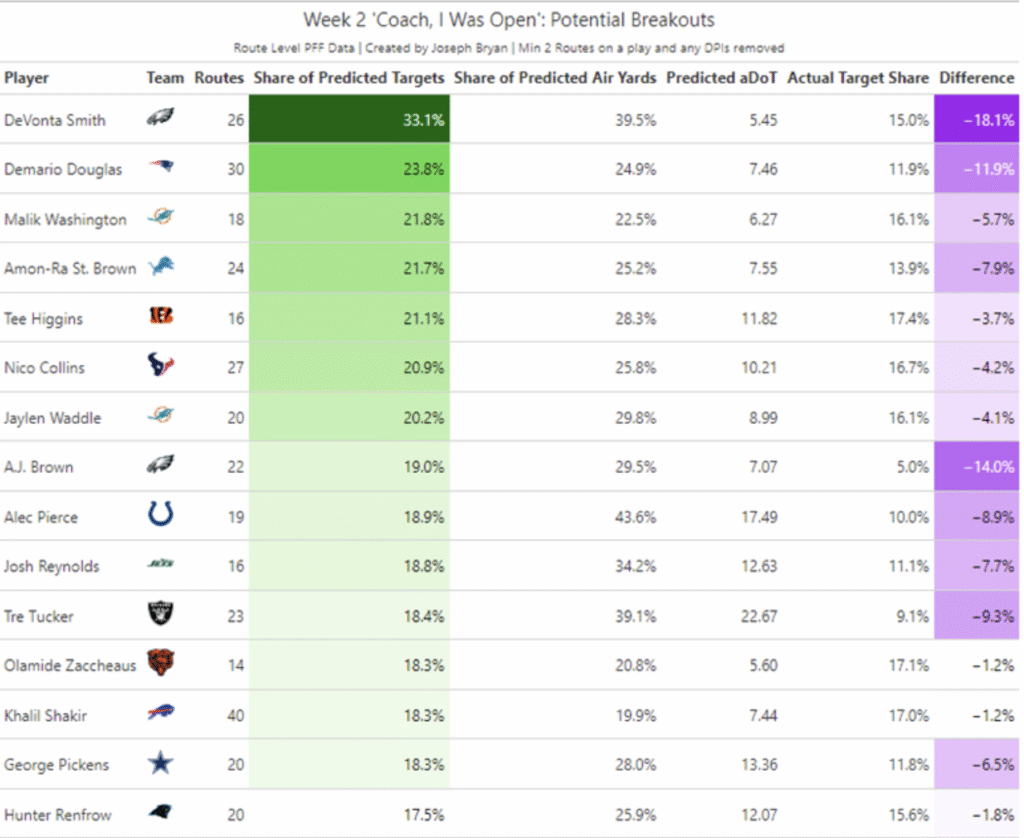Select the Cowboys star logo by George Pickens
1024x838 pixels.
[x=160, y=764]
